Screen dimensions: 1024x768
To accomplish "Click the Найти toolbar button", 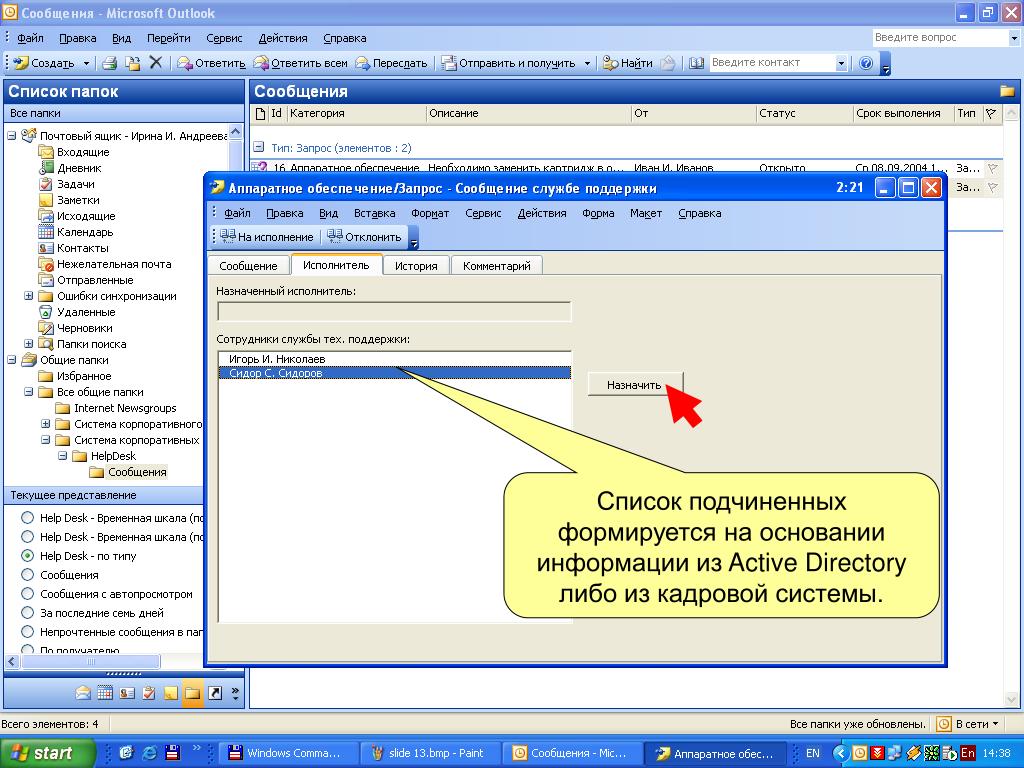I will [628, 63].
